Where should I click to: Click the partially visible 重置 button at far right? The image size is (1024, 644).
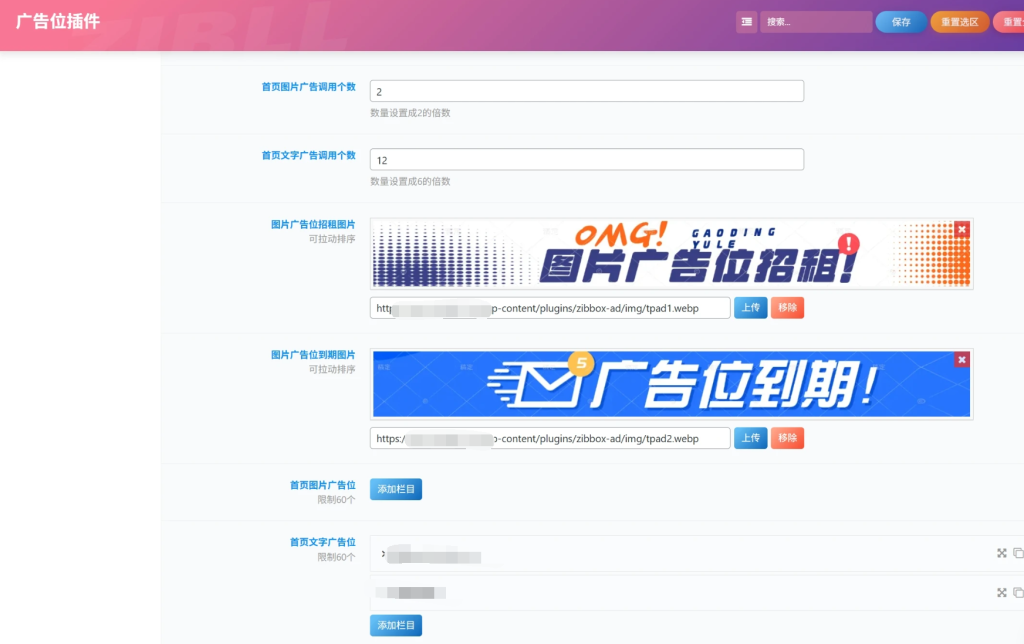point(1010,22)
